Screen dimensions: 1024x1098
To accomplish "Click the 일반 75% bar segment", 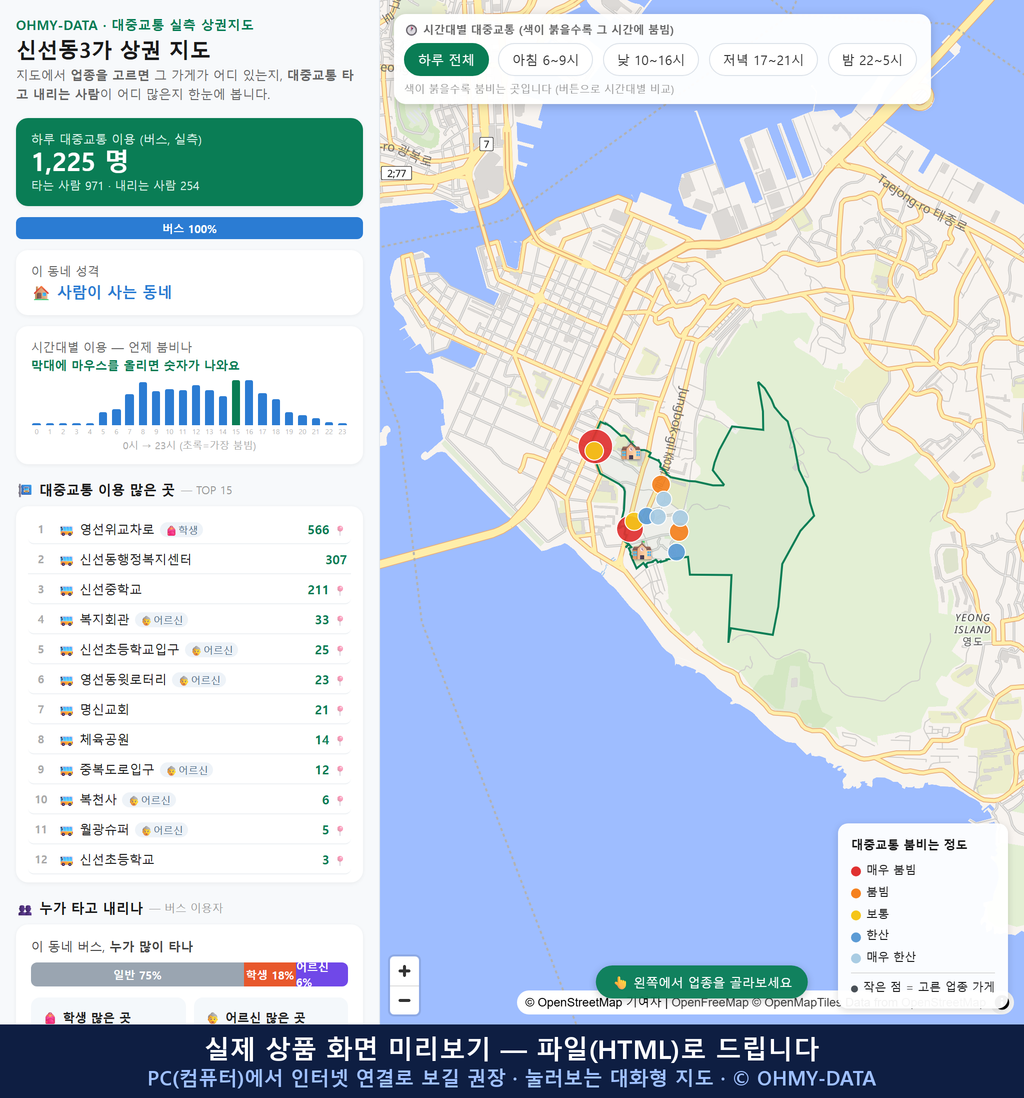I will point(137,975).
